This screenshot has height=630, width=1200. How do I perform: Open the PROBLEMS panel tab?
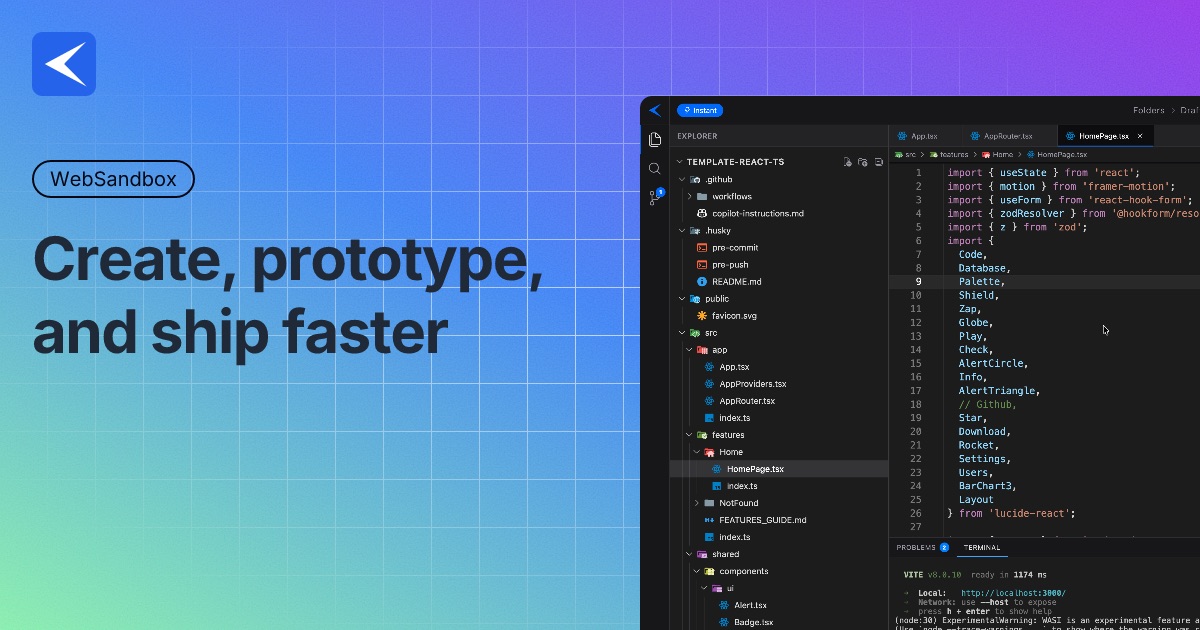[916, 548]
